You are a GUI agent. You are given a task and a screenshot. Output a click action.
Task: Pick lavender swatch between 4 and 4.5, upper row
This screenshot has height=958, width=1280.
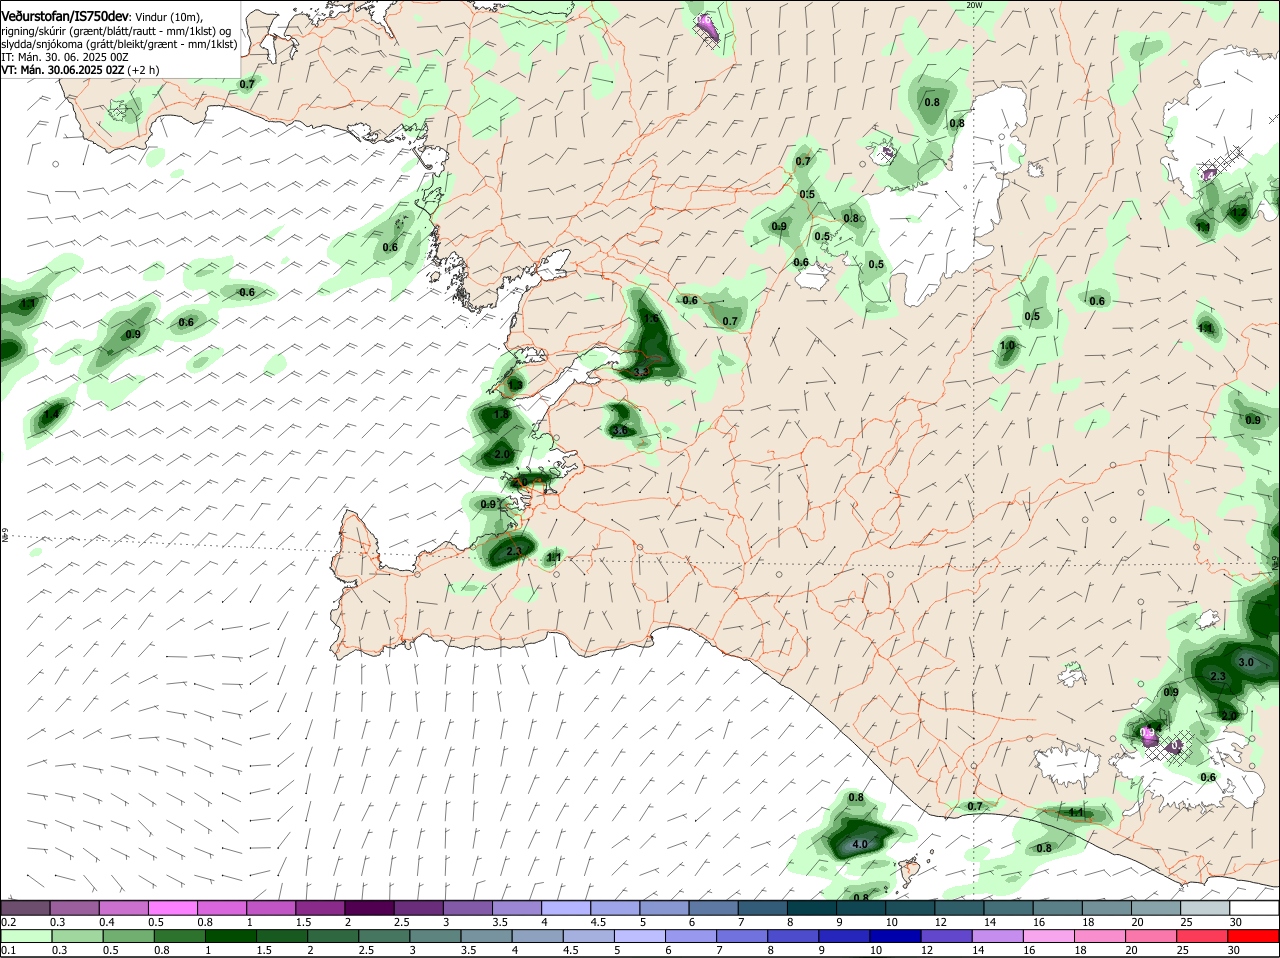tap(566, 908)
